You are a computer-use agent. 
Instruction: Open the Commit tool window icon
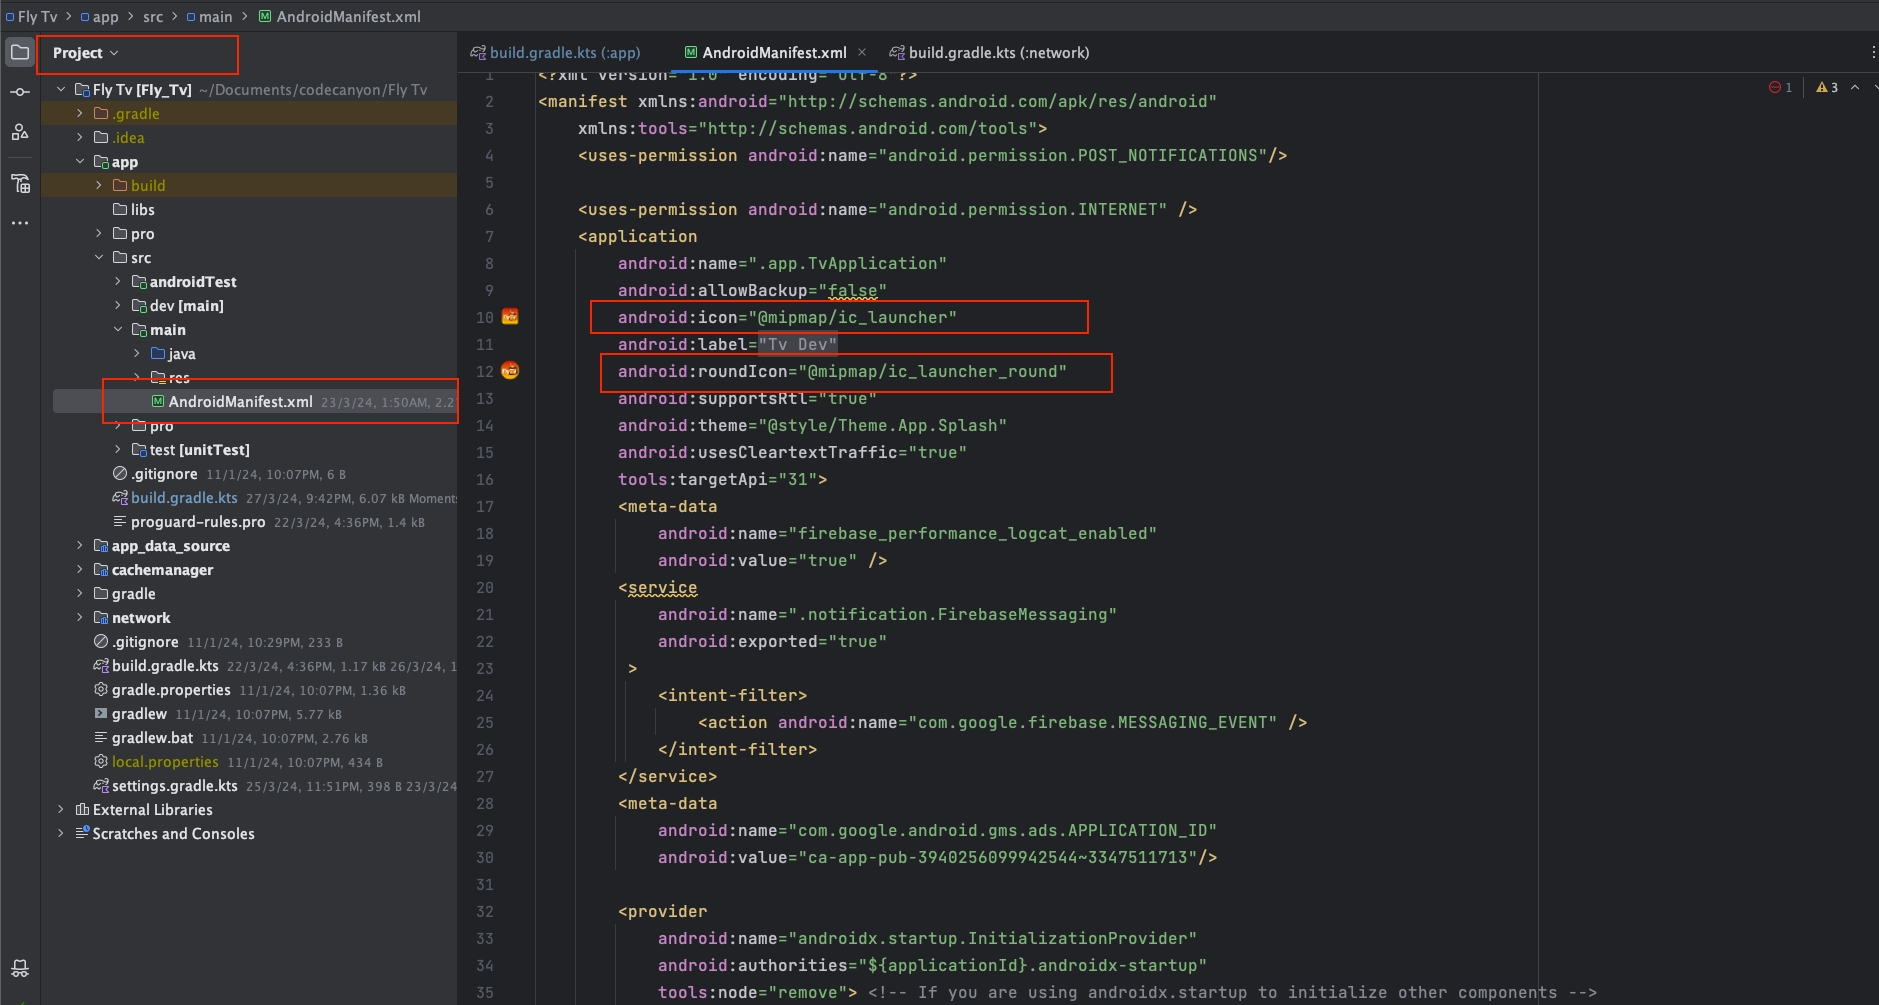click(20, 92)
